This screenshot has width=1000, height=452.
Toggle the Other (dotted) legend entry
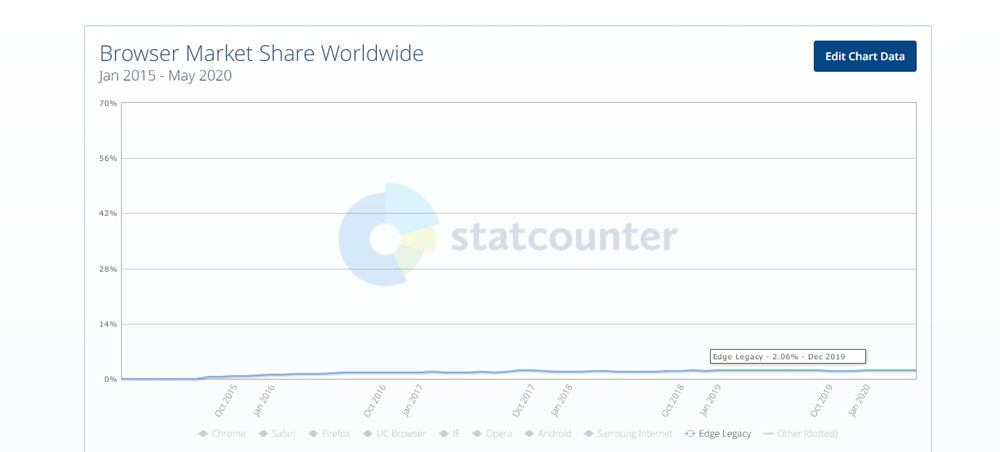tap(800, 434)
